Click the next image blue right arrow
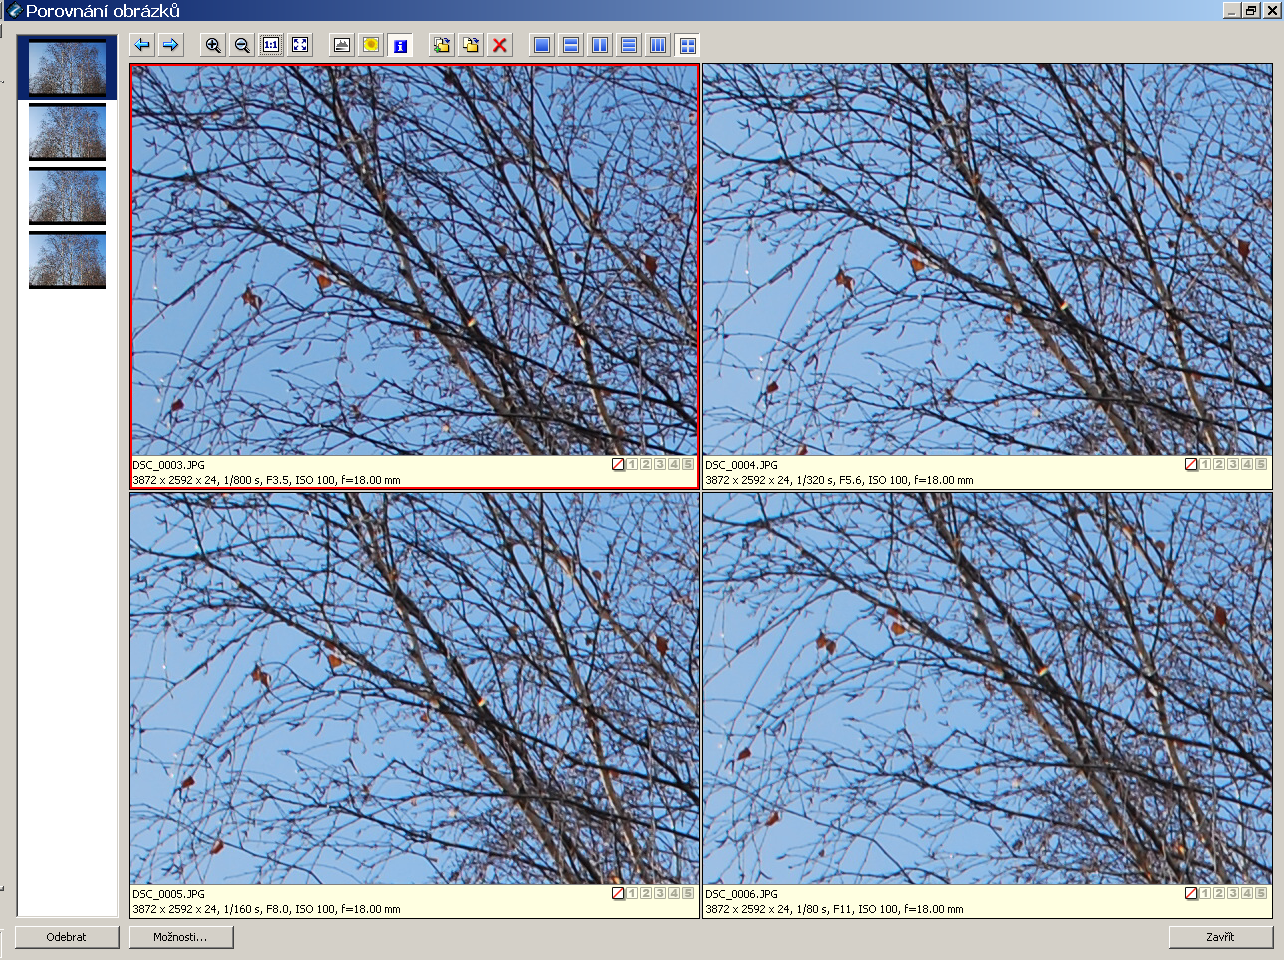Viewport: 1284px width, 960px height. (x=171, y=45)
